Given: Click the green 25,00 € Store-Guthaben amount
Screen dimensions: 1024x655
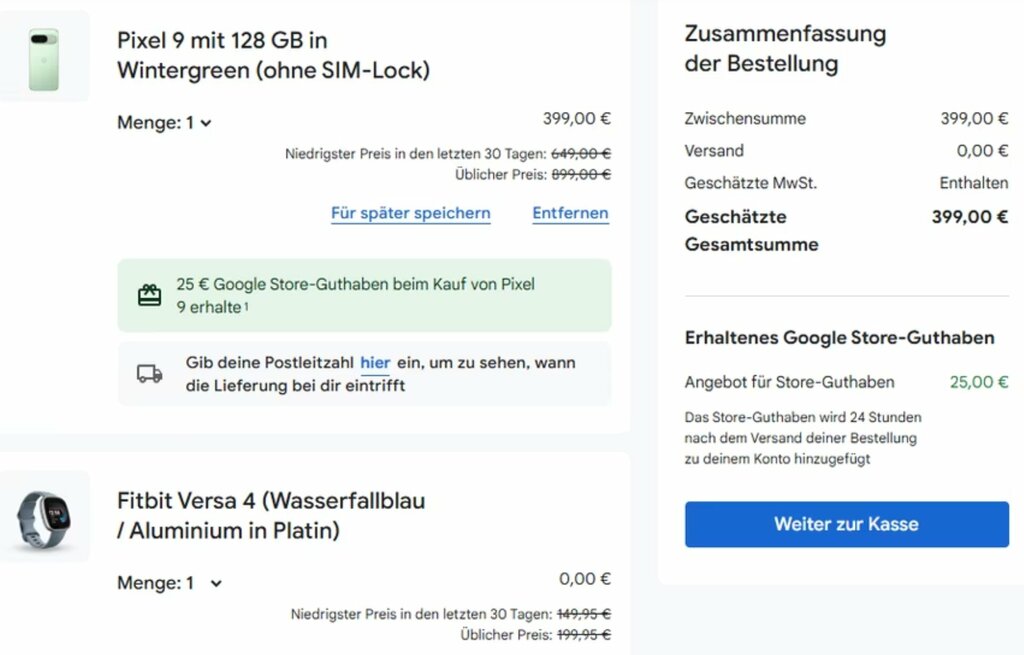Looking at the screenshot, I should (979, 382).
